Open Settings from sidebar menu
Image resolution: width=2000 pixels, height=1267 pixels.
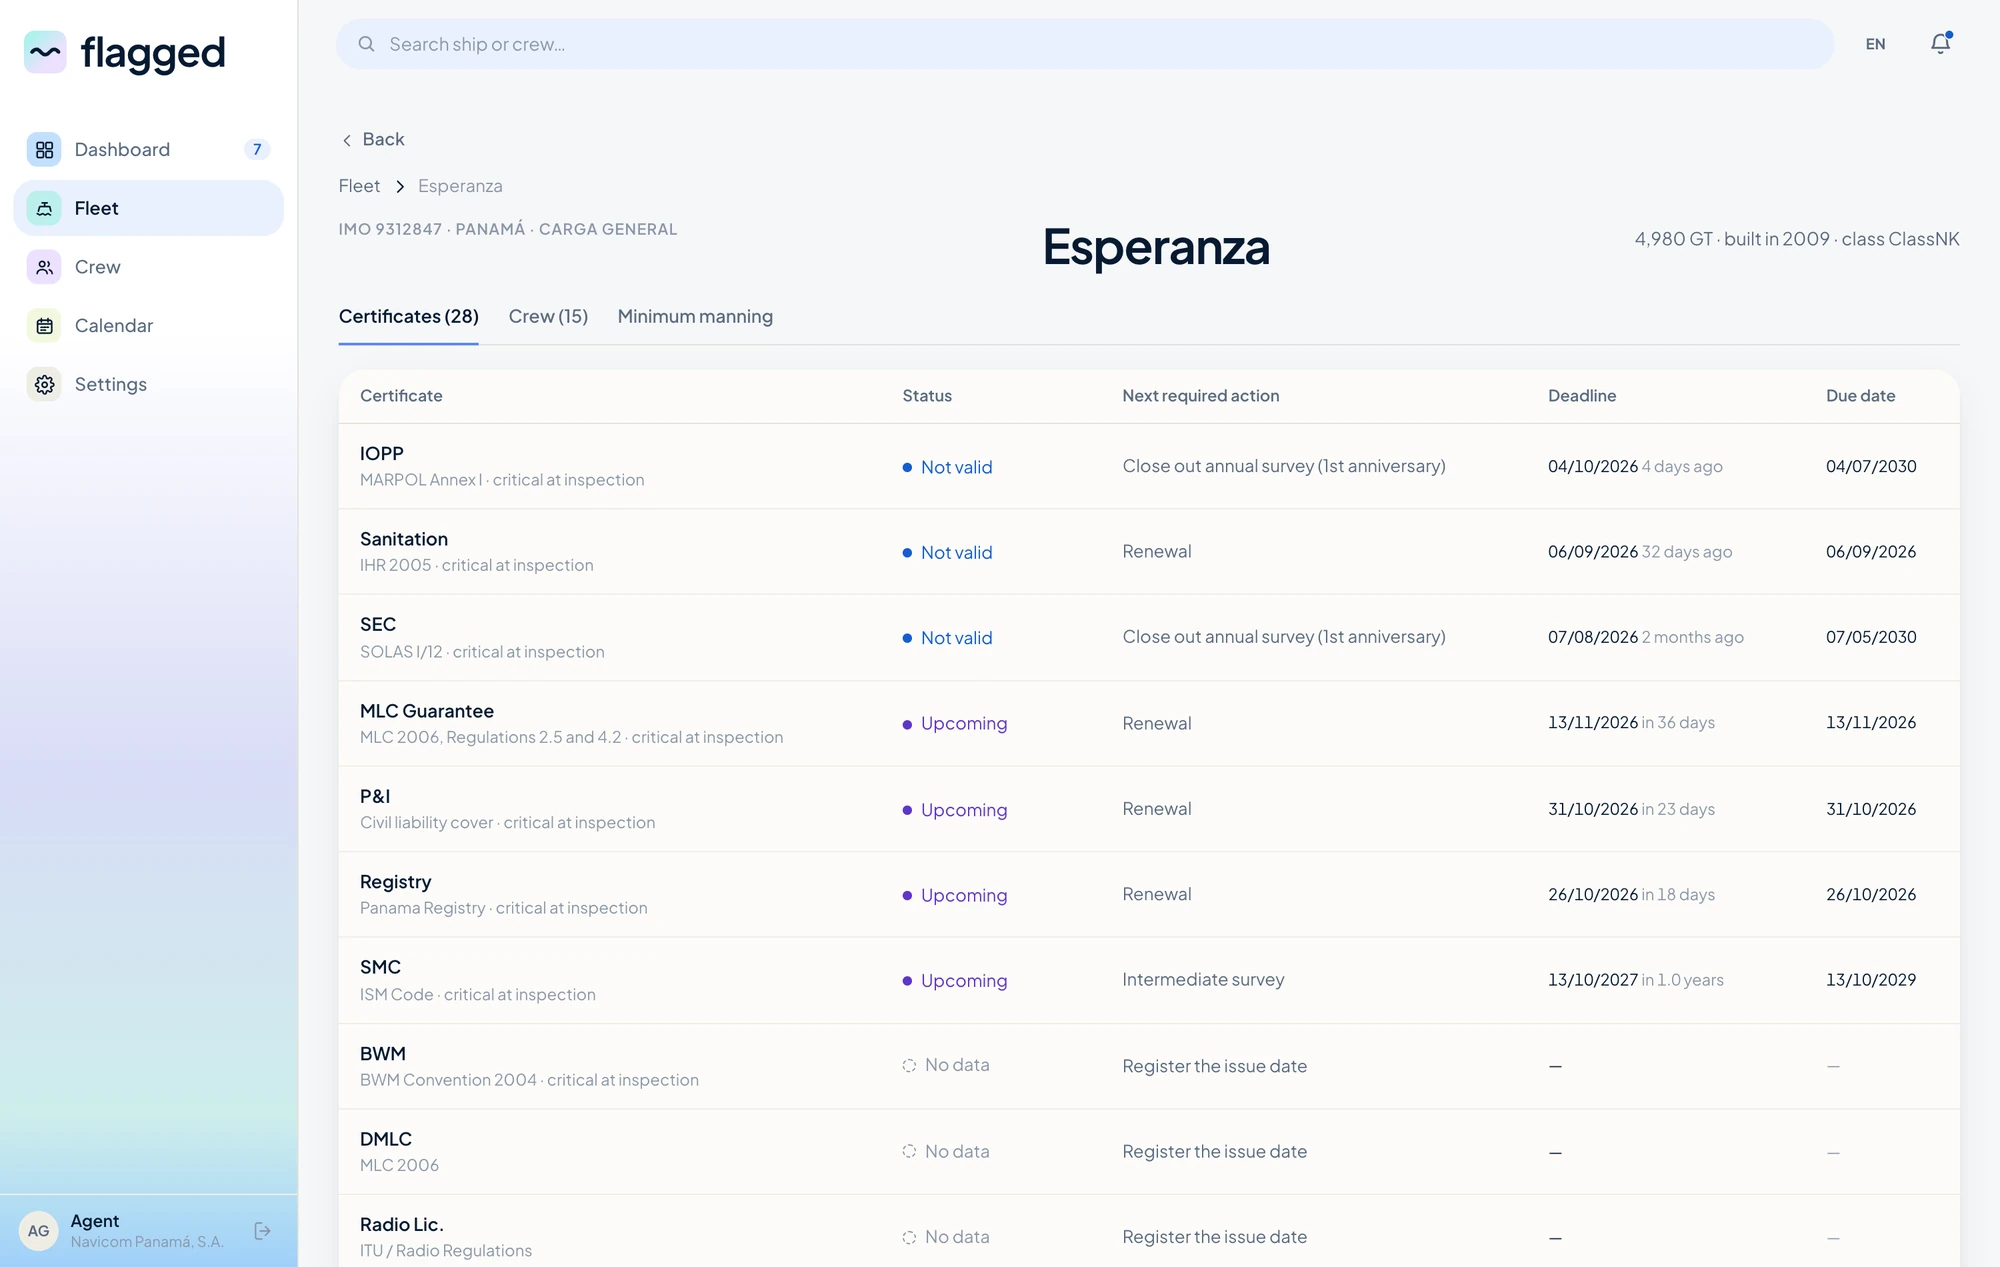click(149, 384)
